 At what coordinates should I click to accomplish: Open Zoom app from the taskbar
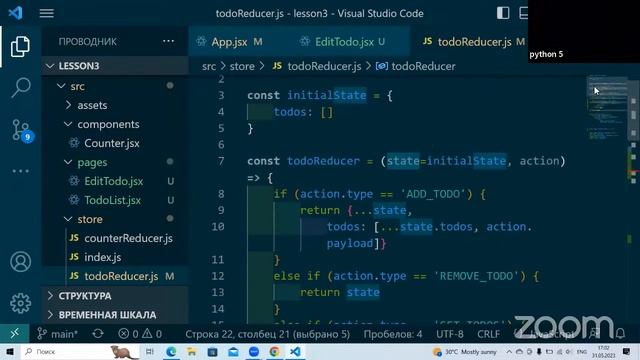(x=254, y=351)
